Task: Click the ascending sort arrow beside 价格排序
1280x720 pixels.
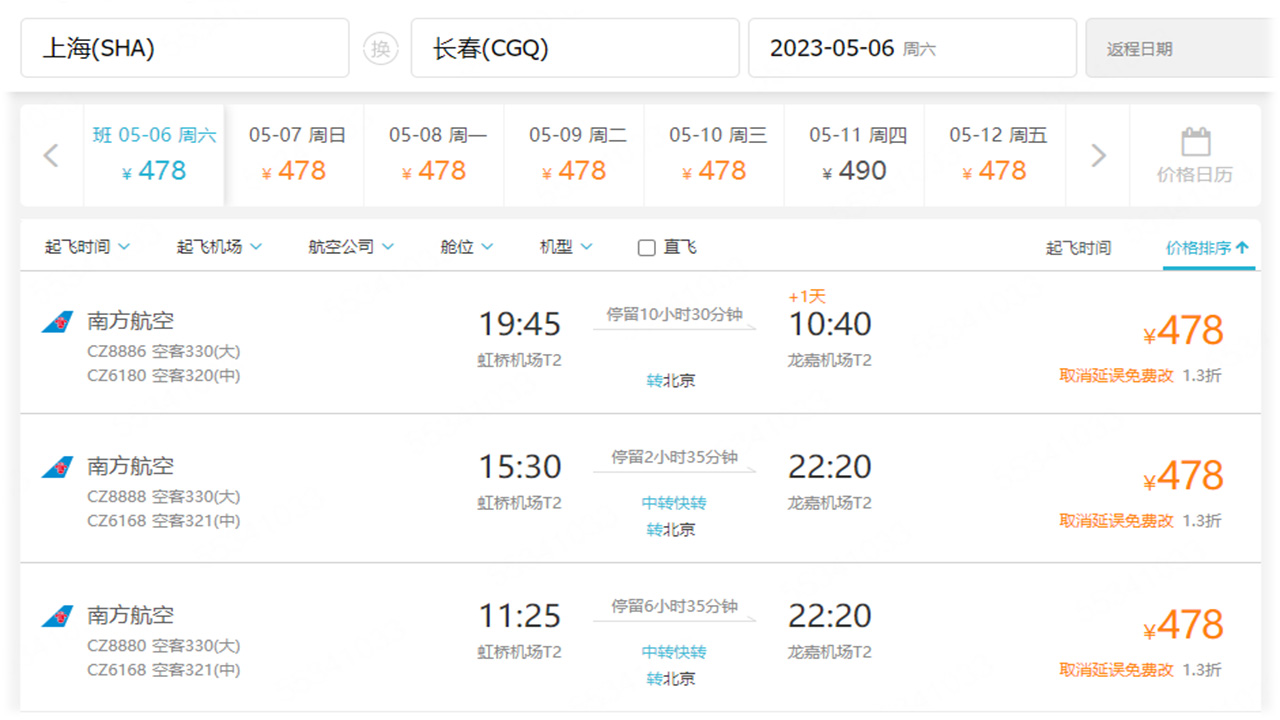Action: [x=1242, y=246]
